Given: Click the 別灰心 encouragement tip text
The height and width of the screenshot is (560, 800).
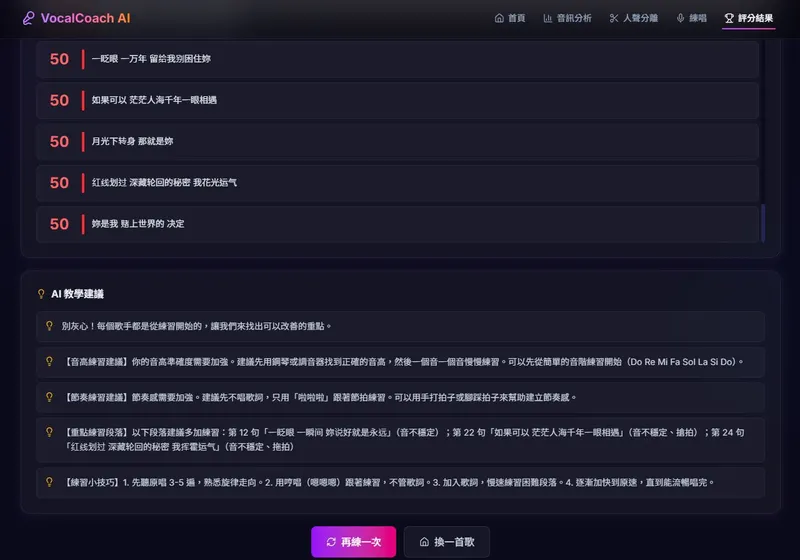Looking at the screenshot, I should point(196,326).
